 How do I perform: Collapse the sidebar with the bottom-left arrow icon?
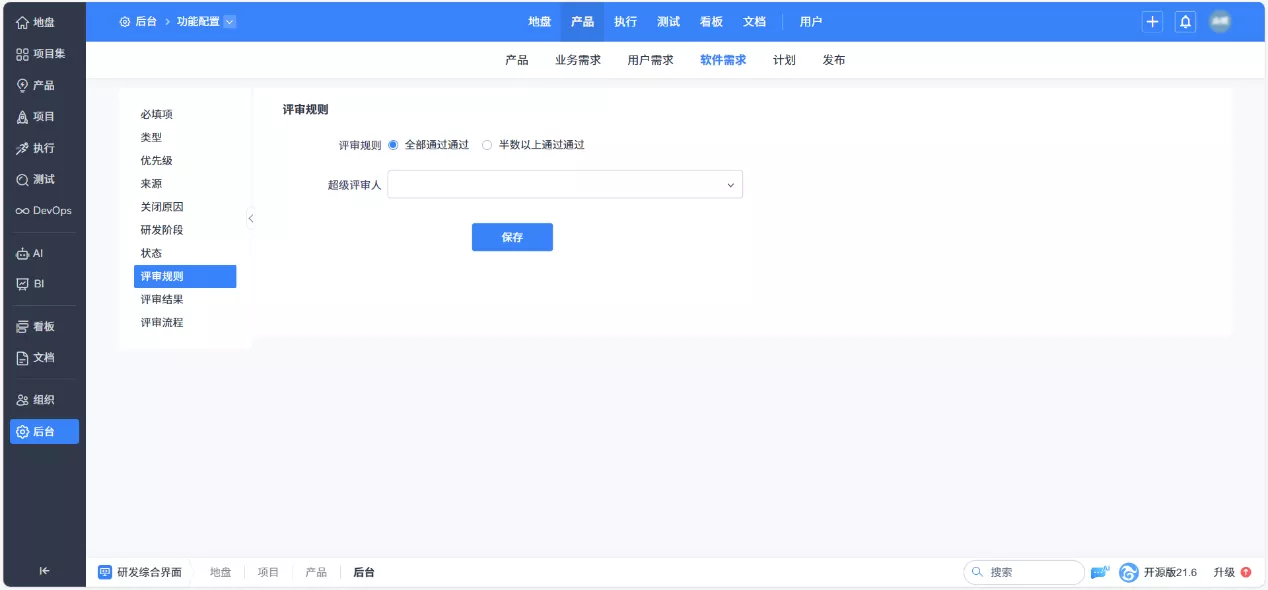[x=44, y=569]
